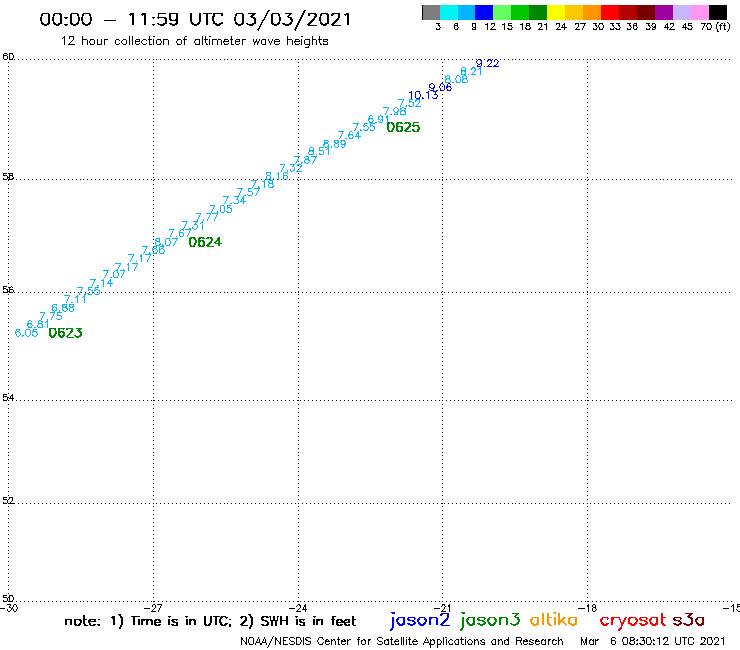Click the 54 latitude axis label
Screen dimensions: 740x650
8,398
